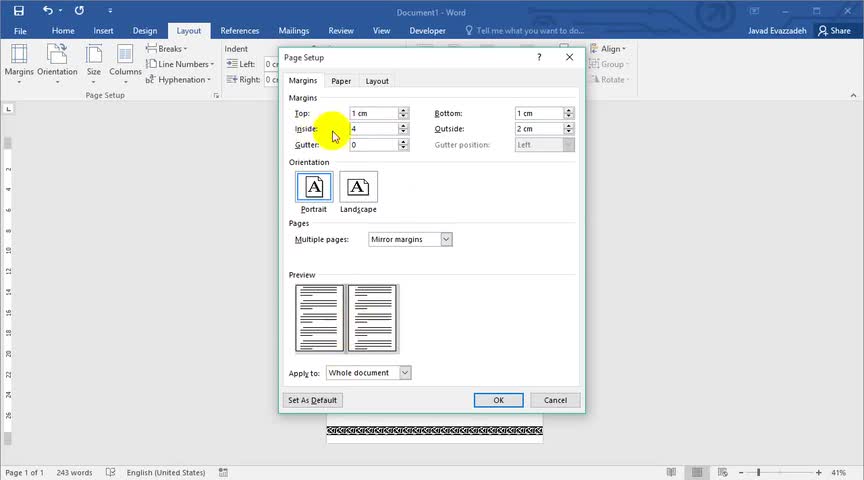Close the Page Setup dialog
Viewport: 864px width, 480px height.
[x=569, y=57]
